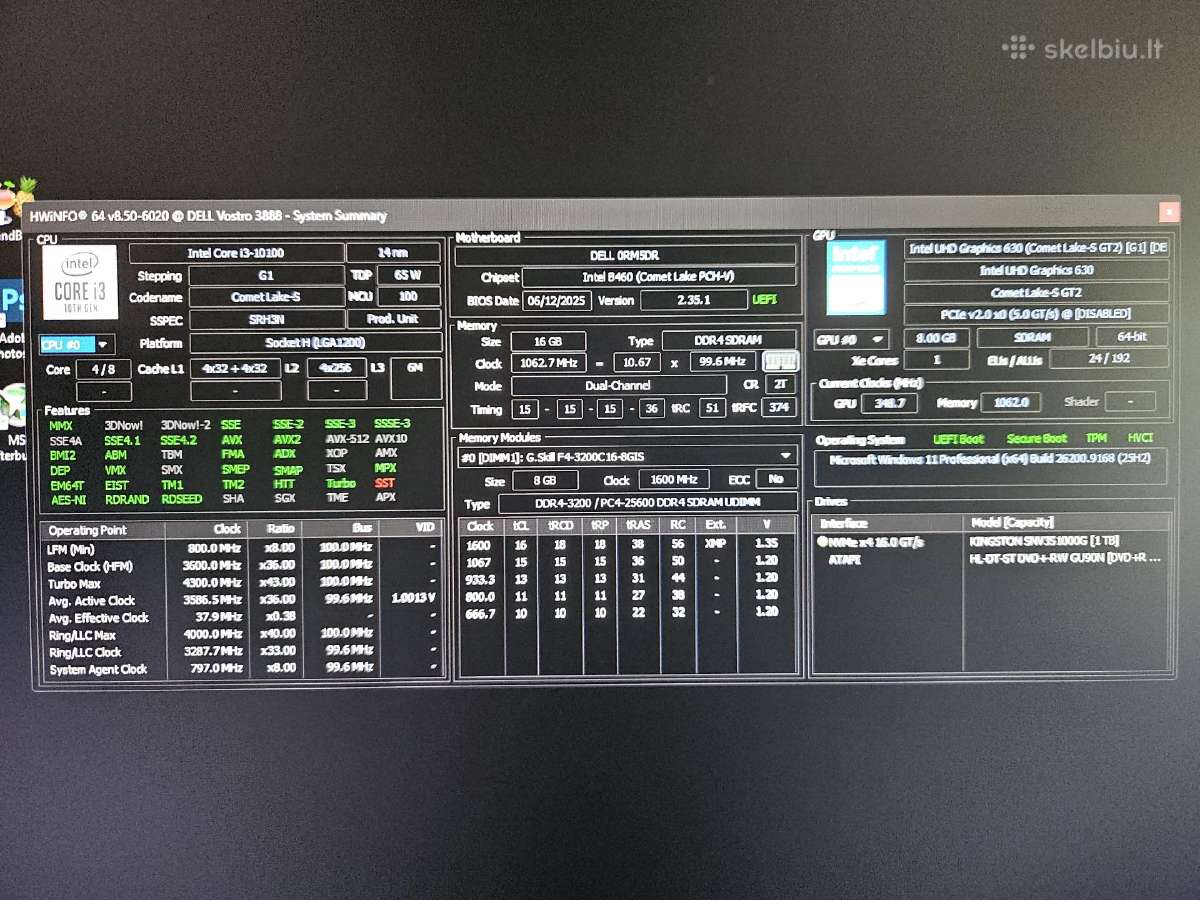This screenshot has height=900, width=1200.
Task: Click the Dual-Channel memory mode field
Action: click(x=618, y=385)
